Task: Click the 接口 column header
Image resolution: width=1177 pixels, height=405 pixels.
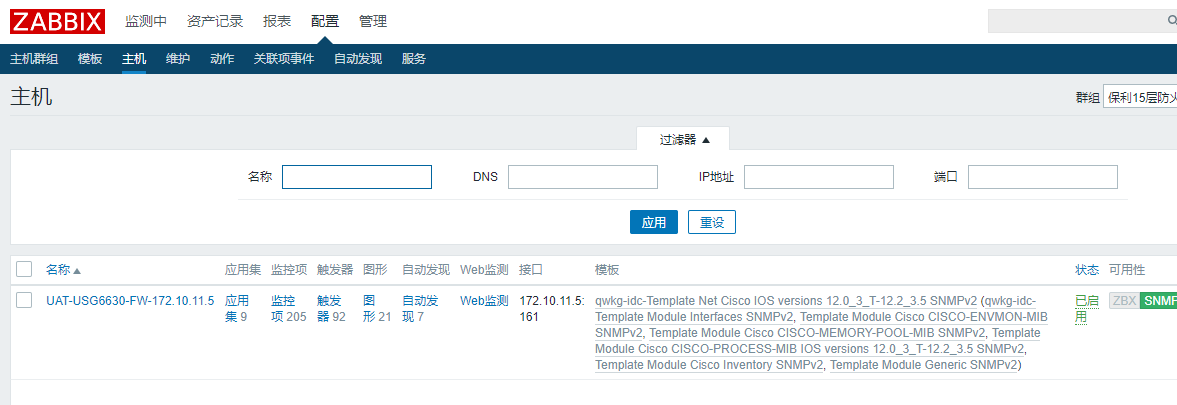Action: 531,270
